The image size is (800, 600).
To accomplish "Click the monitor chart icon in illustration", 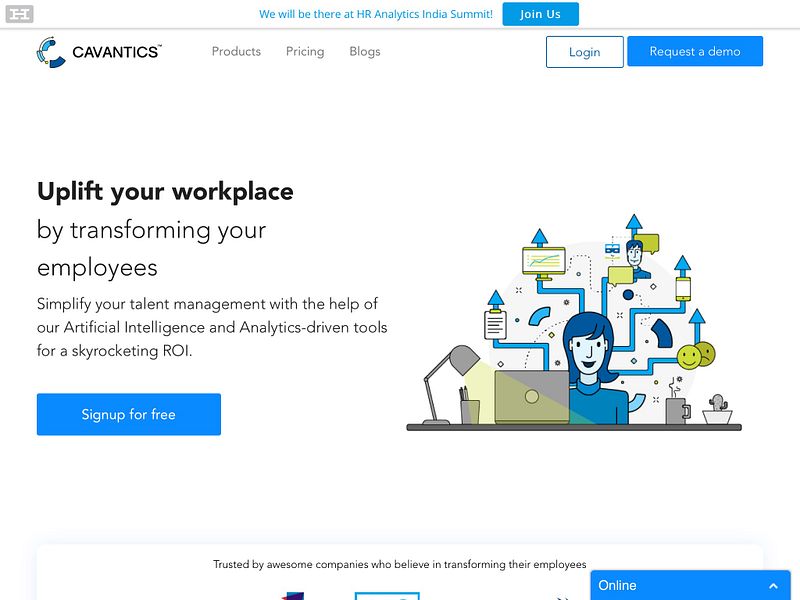I will click(544, 263).
